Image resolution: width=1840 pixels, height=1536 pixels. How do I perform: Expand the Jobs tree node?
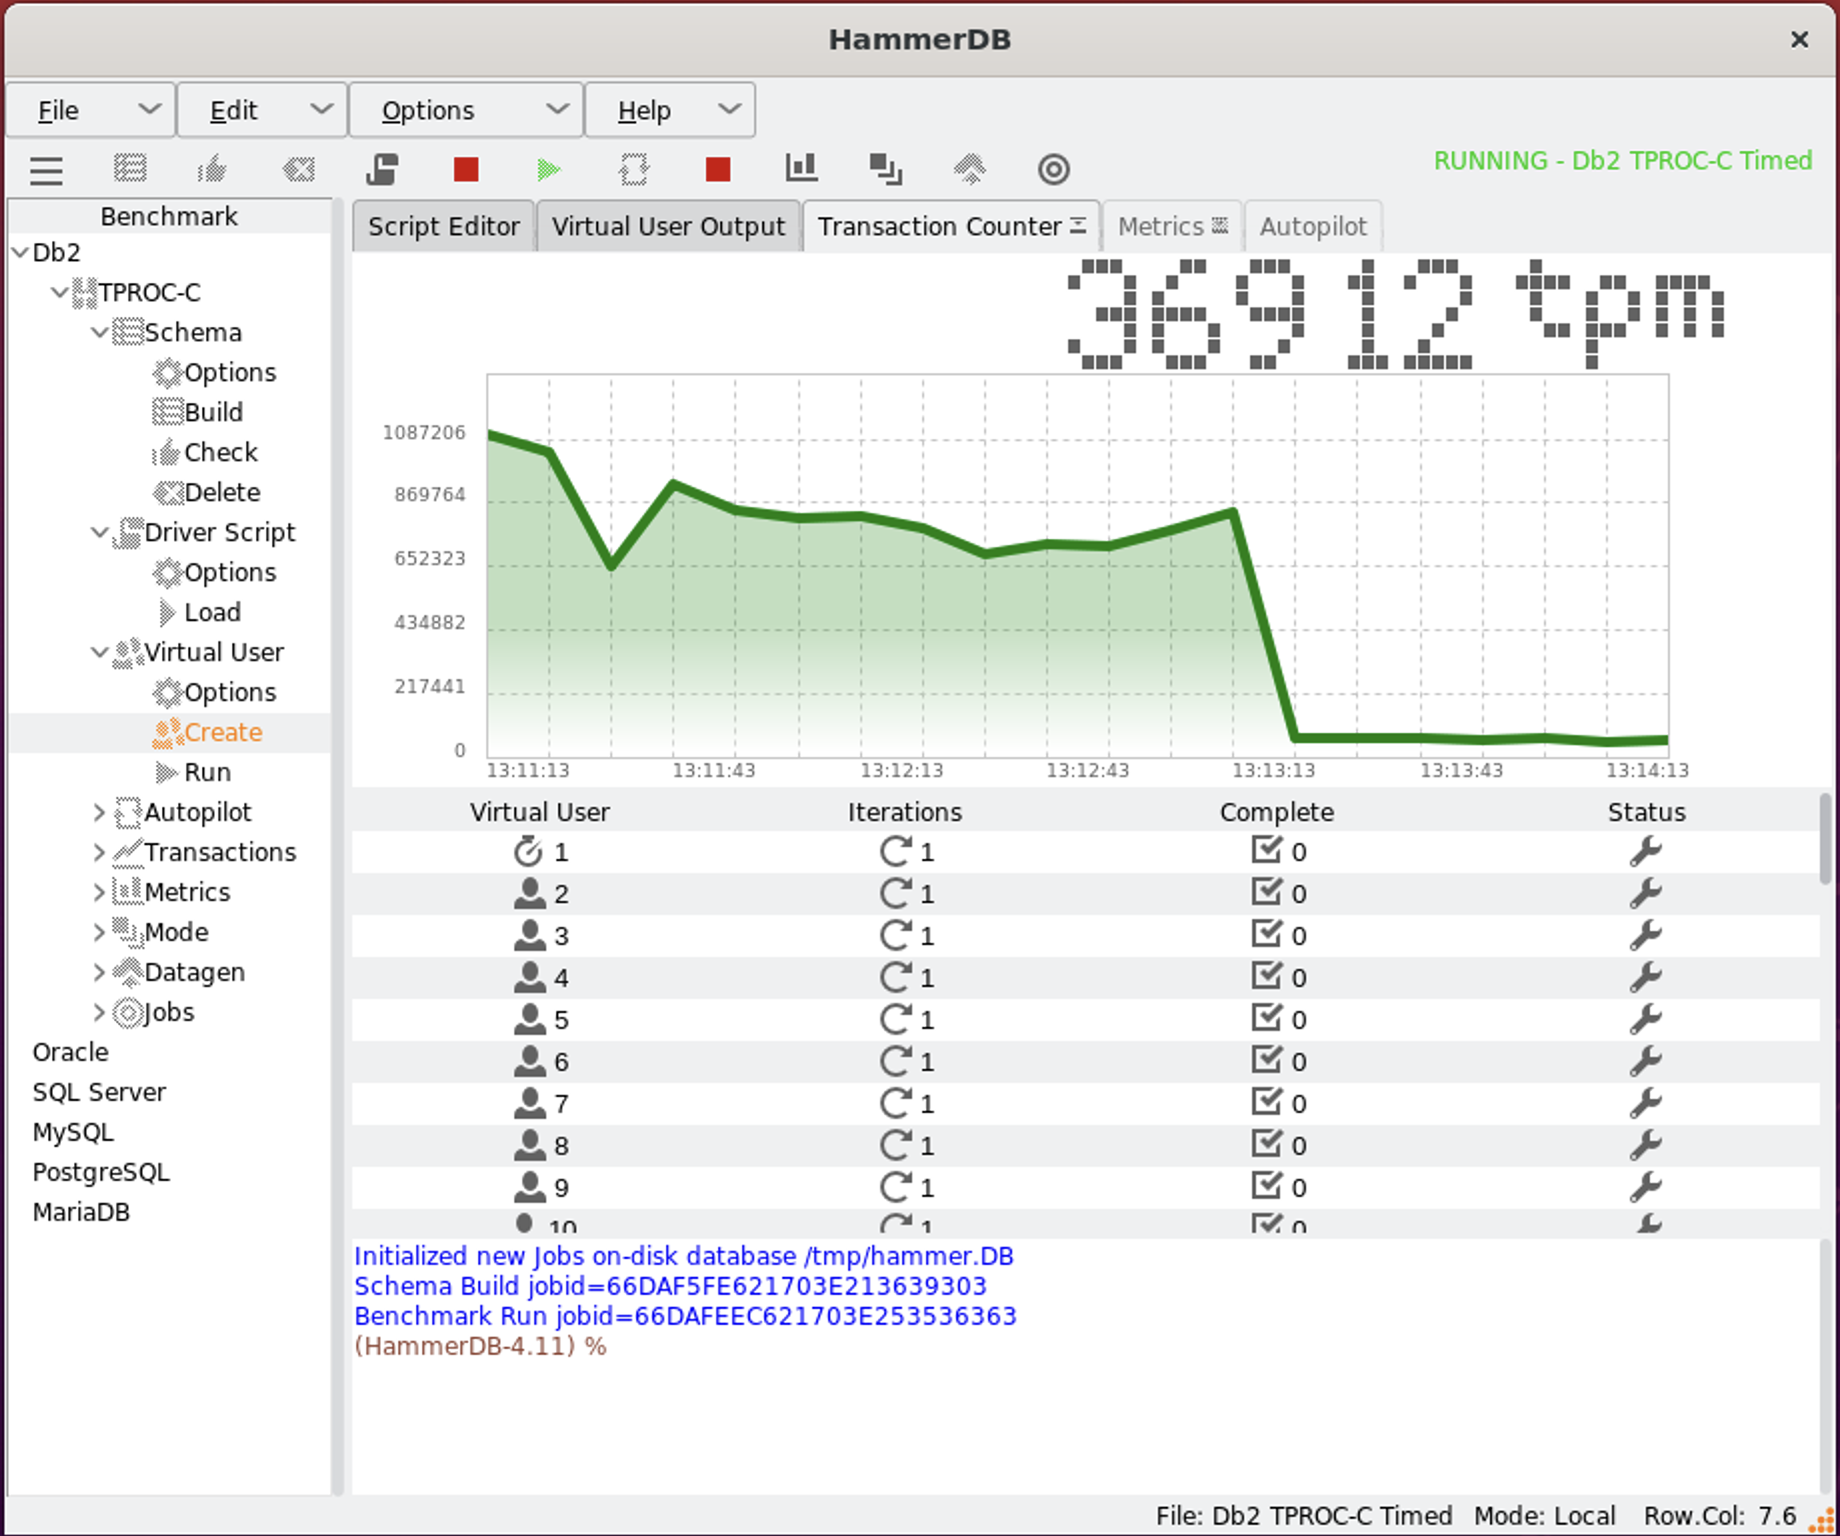tap(99, 1012)
